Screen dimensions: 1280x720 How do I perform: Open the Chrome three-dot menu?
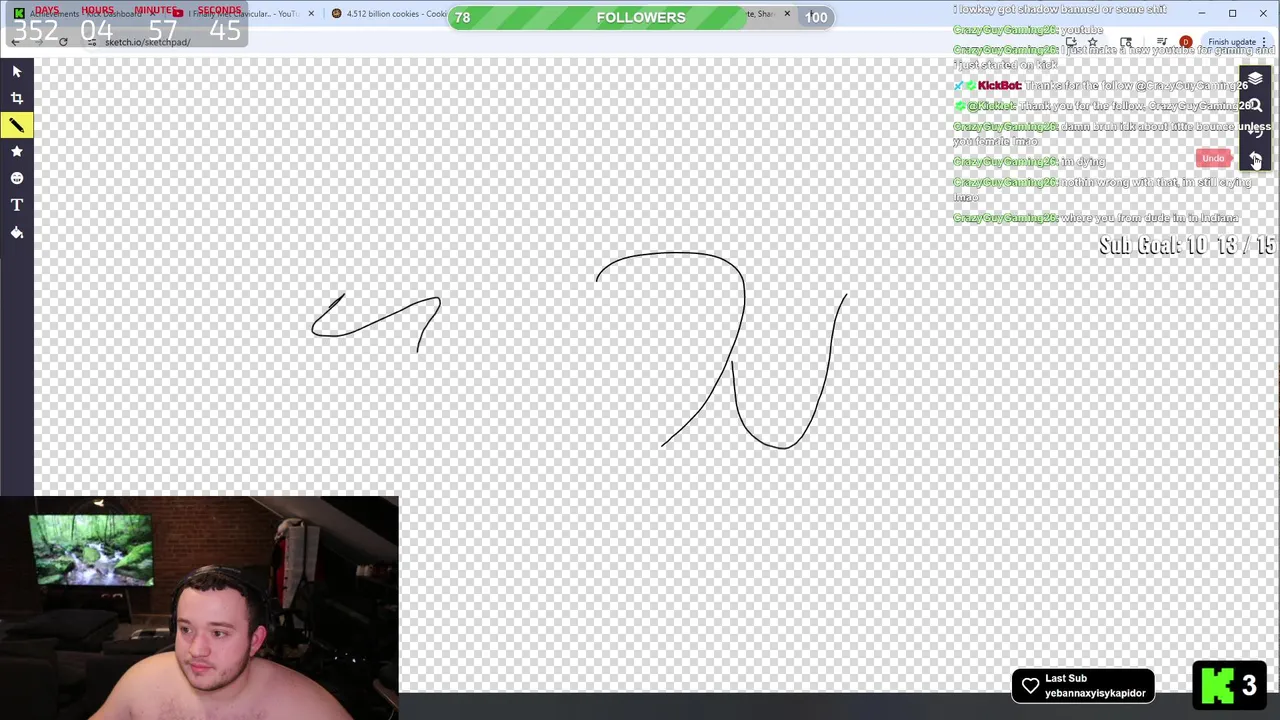1264,42
